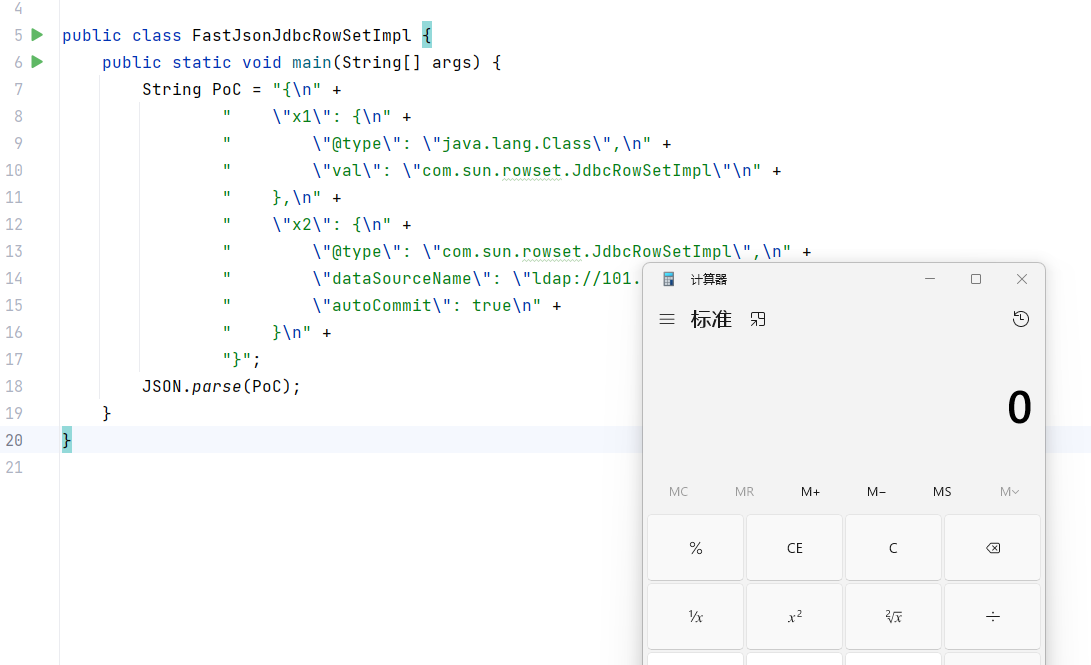Maximize the calculator window
The image size is (1091, 665).
click(x=976, y=279)
